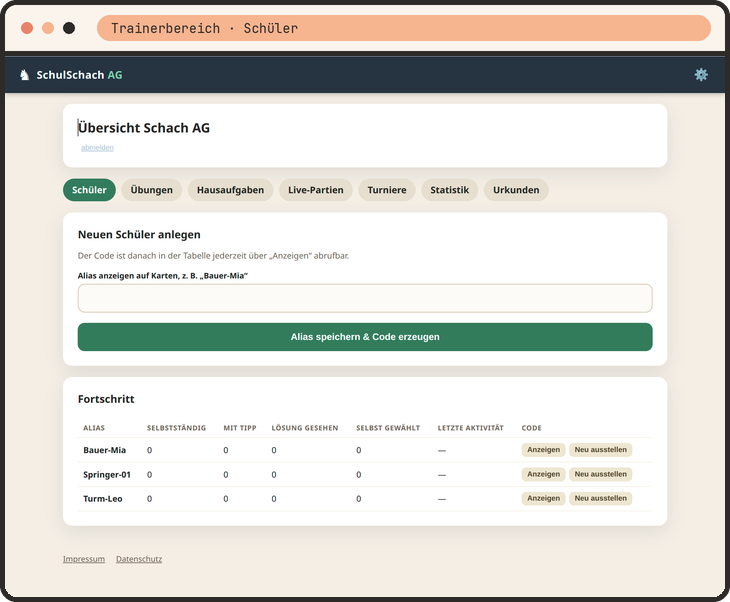Click the black window control dot
This screenshot has height=602, width=730.
[69, 28]
